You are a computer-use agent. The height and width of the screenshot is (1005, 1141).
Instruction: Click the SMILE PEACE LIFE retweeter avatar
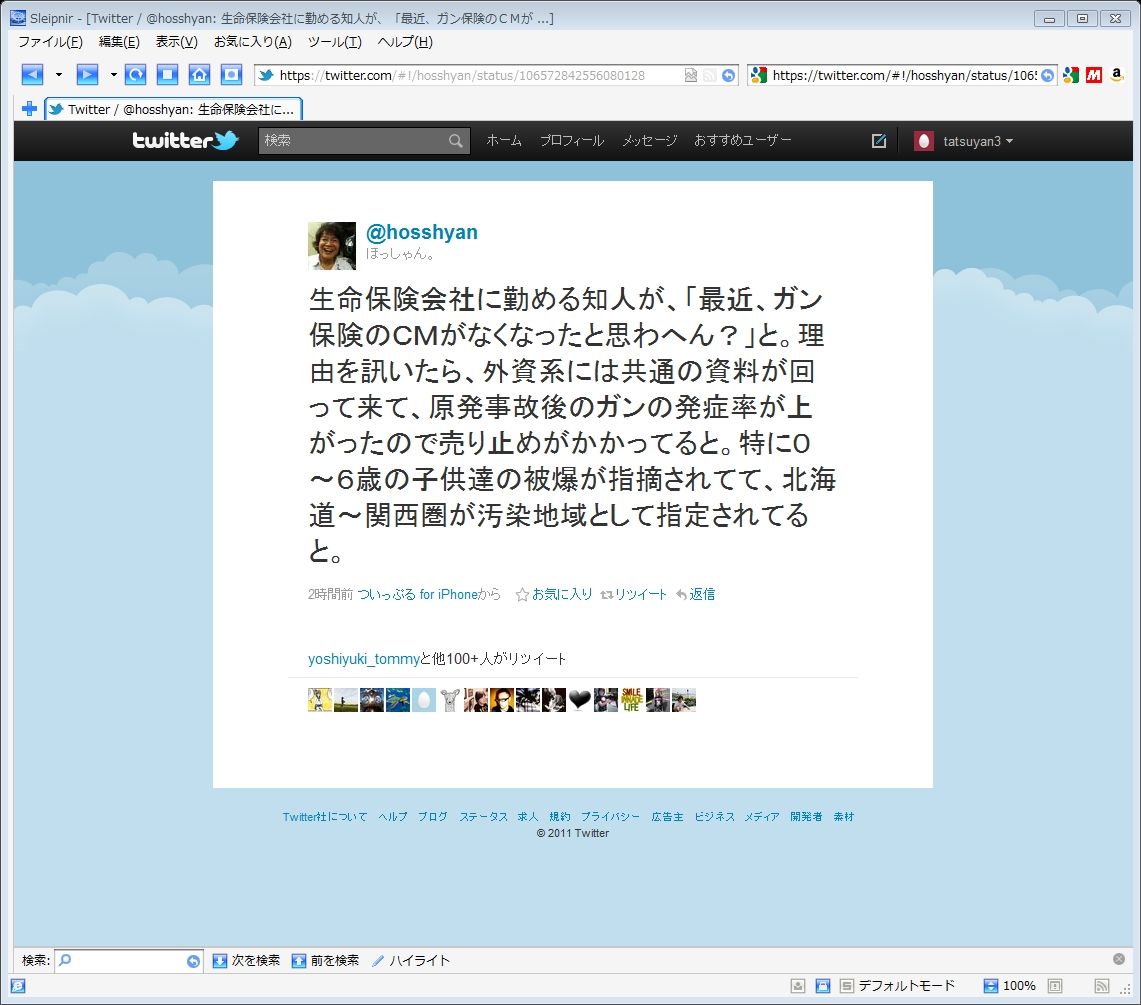click(x=632, y=700)
